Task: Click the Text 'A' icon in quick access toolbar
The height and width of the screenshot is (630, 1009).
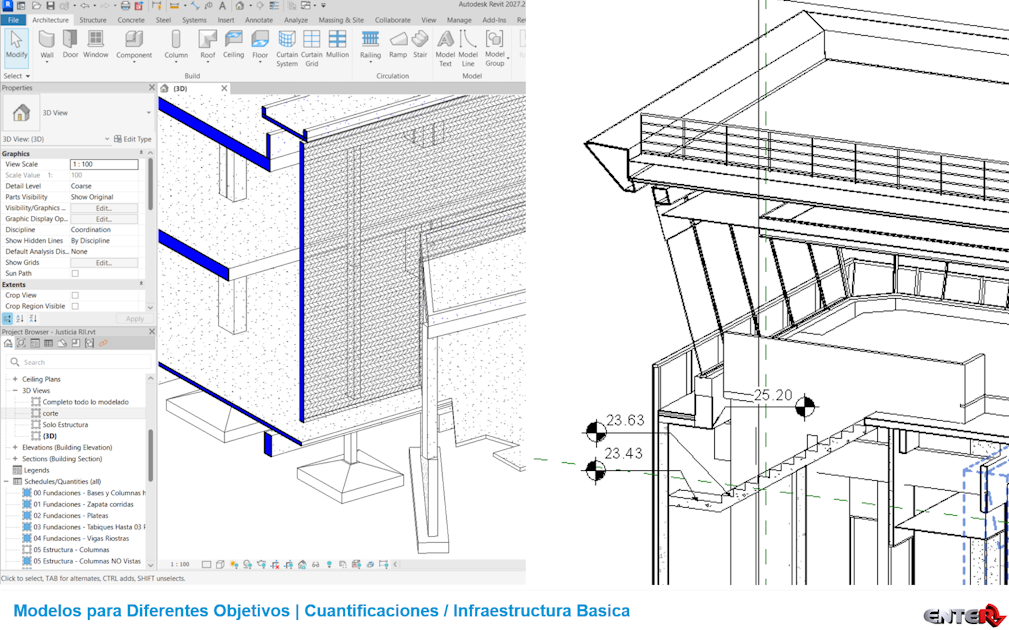Action: pyautogui.click(x=223, y=6)
